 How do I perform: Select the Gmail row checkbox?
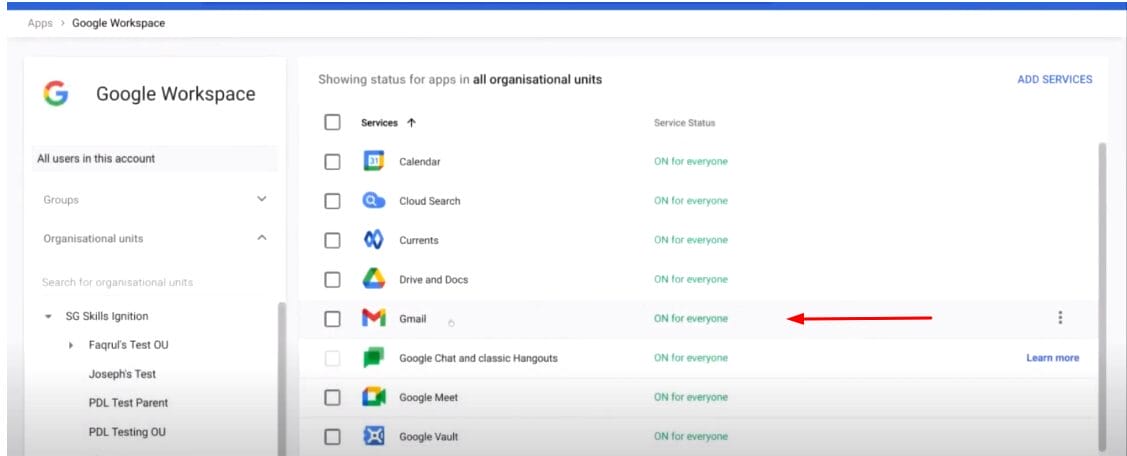click(x=332, y=319)
